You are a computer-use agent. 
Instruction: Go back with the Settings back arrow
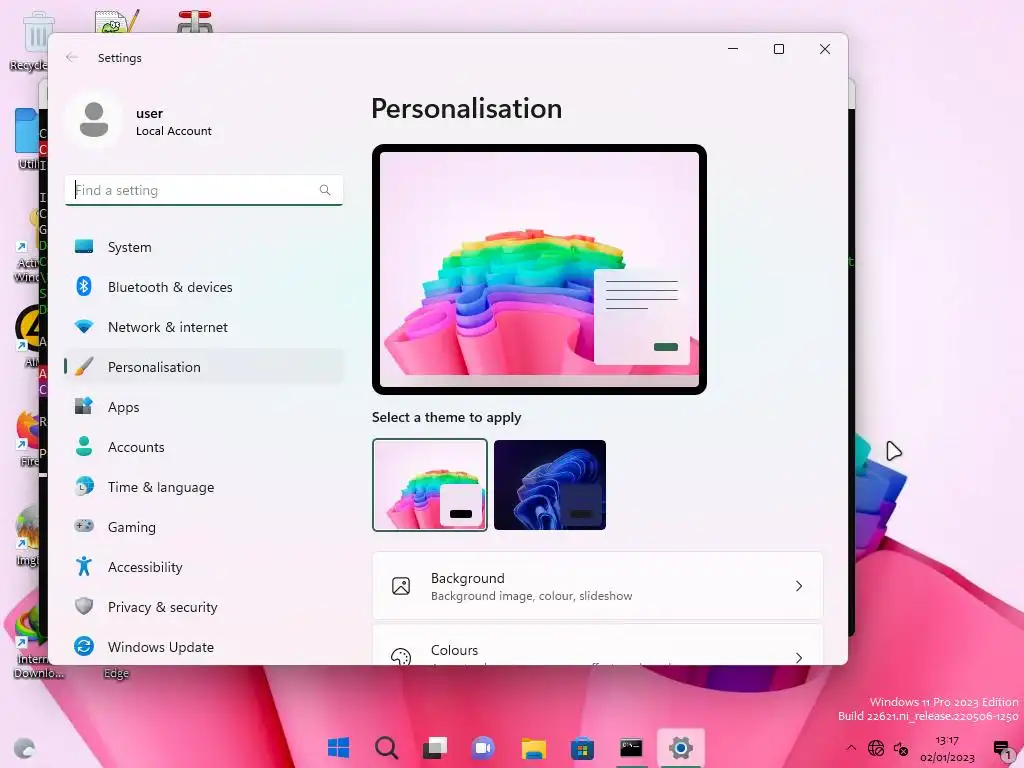72,57
